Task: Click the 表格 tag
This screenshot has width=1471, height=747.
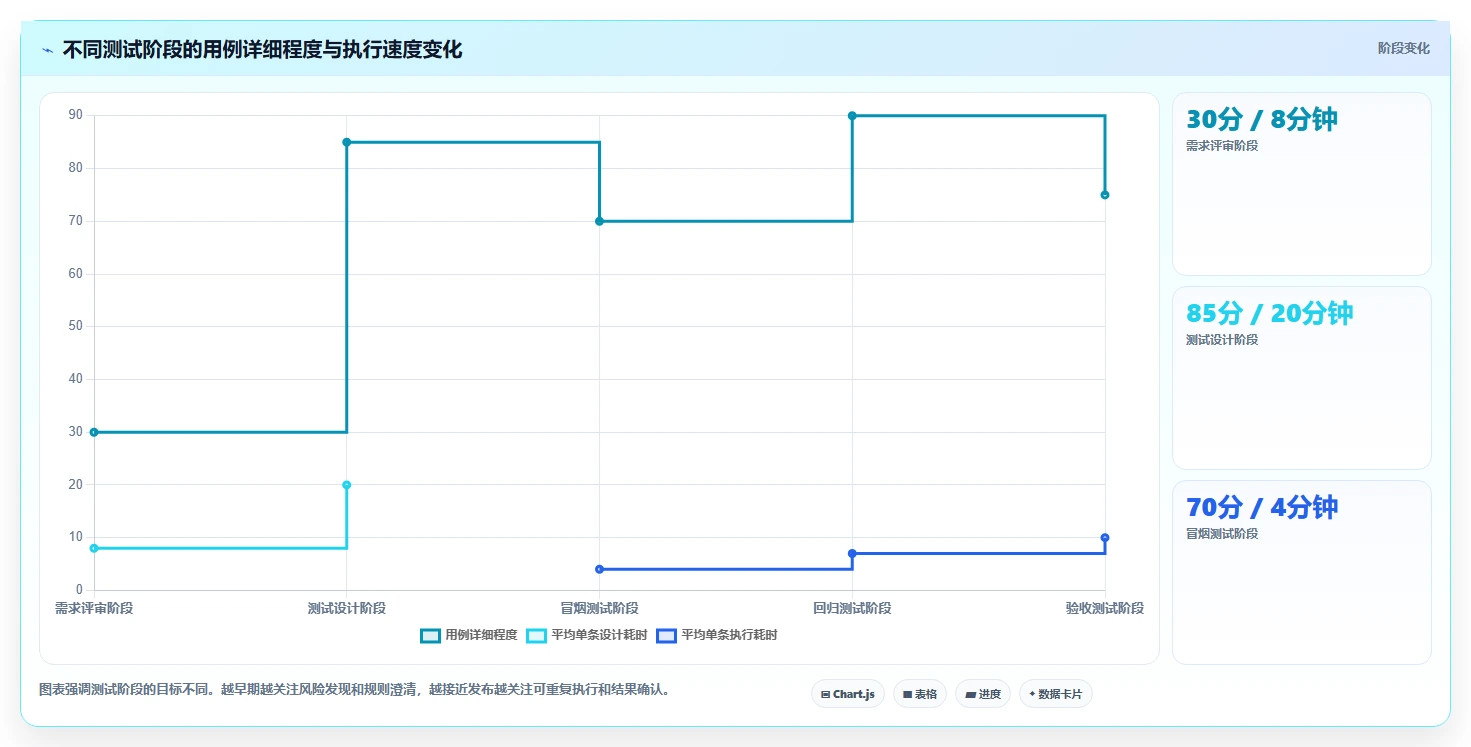Action: pos(919,694)
